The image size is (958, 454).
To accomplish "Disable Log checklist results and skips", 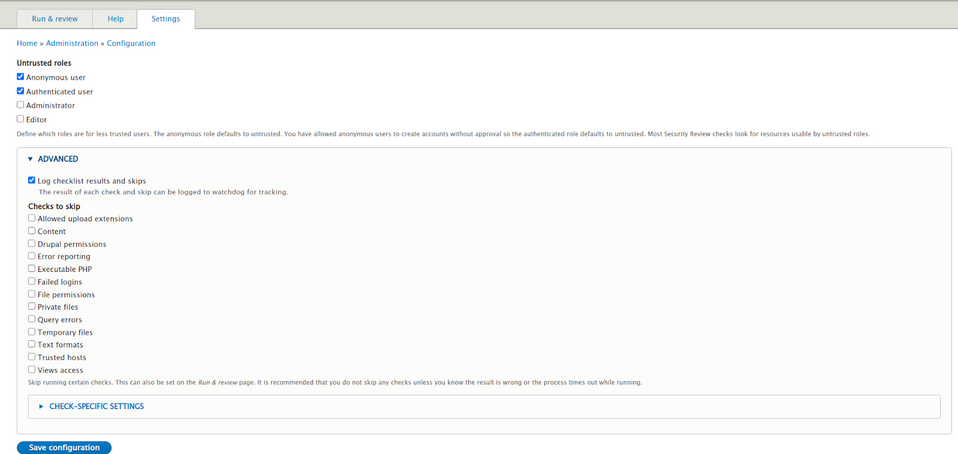I will (x=32, y=181).
